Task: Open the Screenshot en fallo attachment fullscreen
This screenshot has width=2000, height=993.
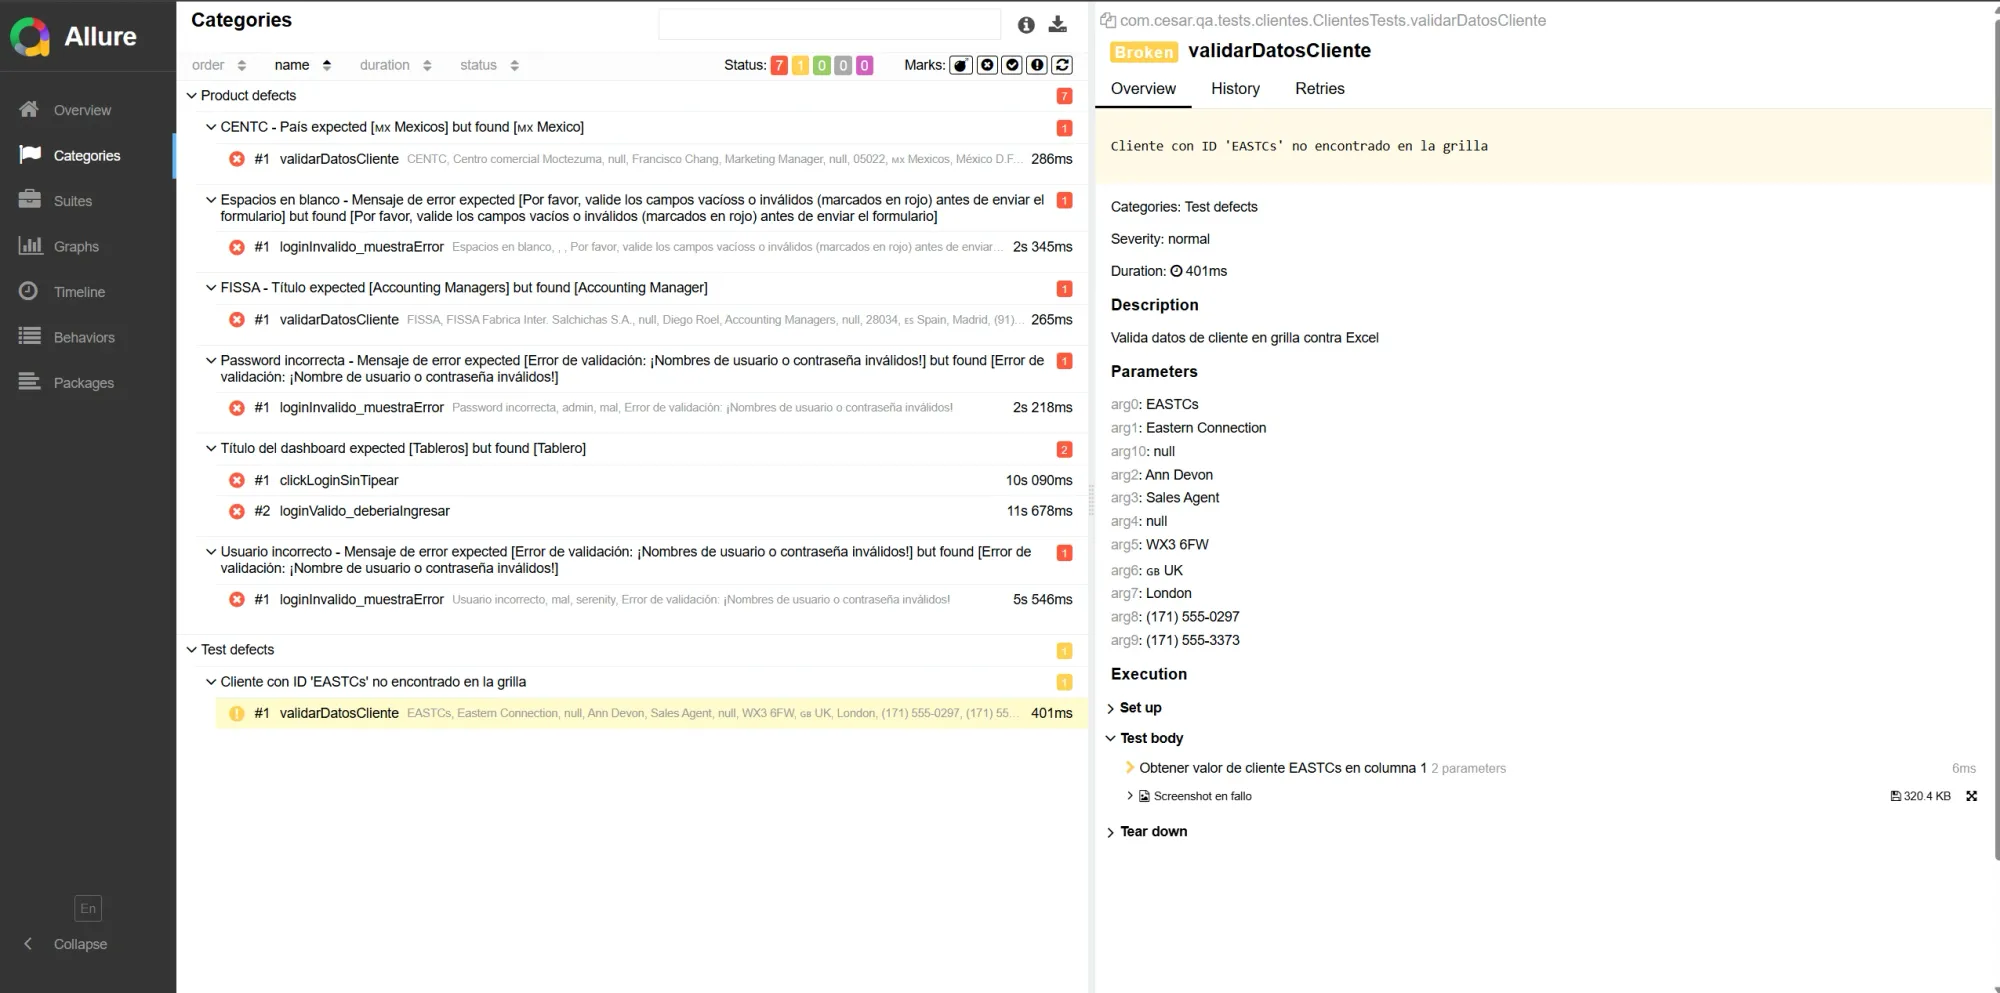Action: pyautogui.click(x=1971, y=795)
